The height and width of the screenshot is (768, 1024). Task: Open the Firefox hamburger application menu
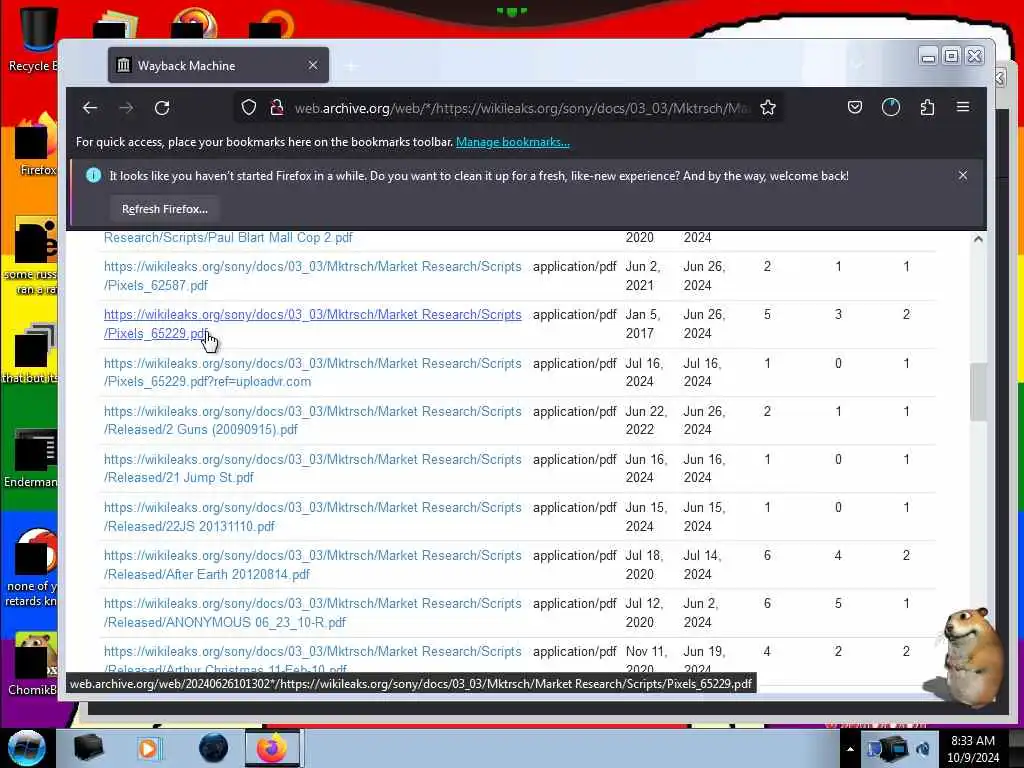(963, 106)
